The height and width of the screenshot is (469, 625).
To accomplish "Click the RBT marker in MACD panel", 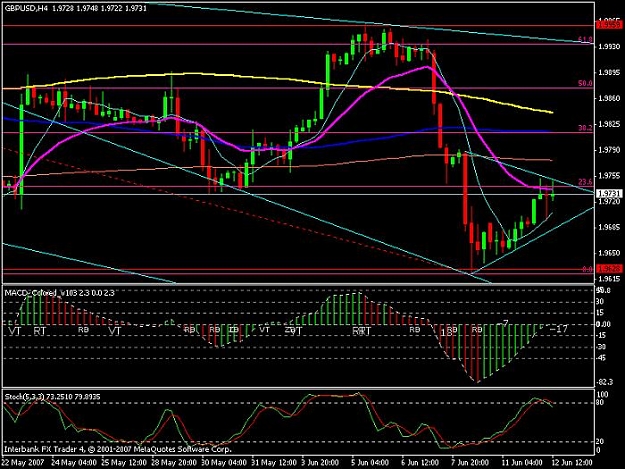I will [x=362, y=331].
